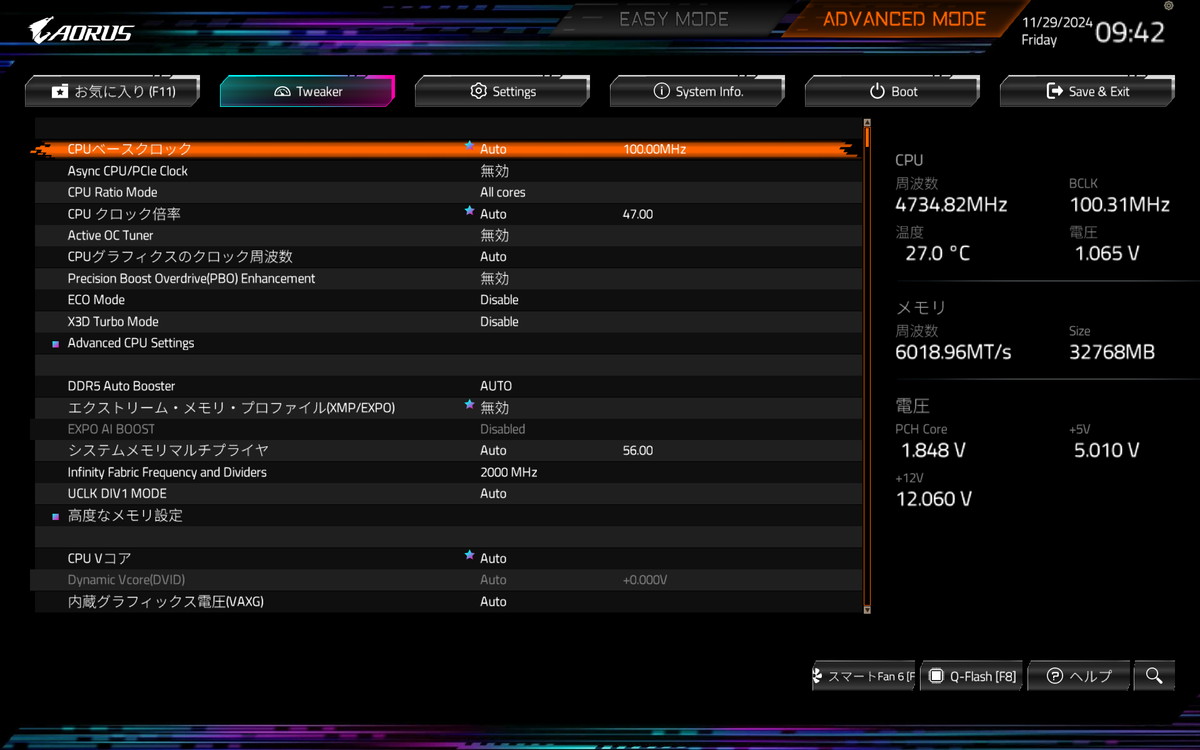Open DDR5 Auto Booster AUTO value
The image size is (1200, 750).
tap(496, 386)
